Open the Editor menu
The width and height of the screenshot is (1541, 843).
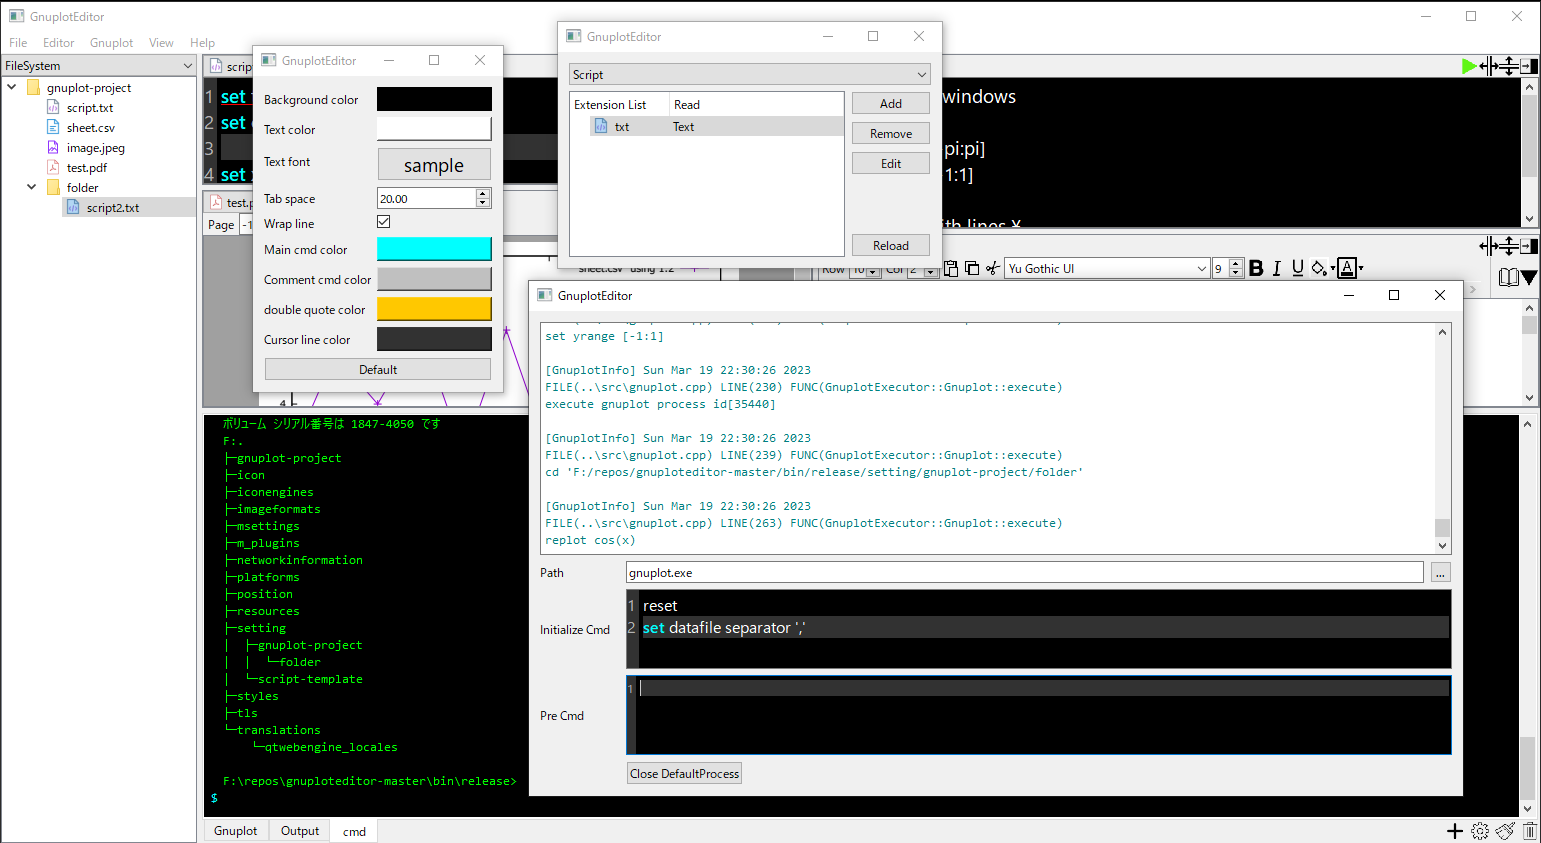(x=58, y=43)
